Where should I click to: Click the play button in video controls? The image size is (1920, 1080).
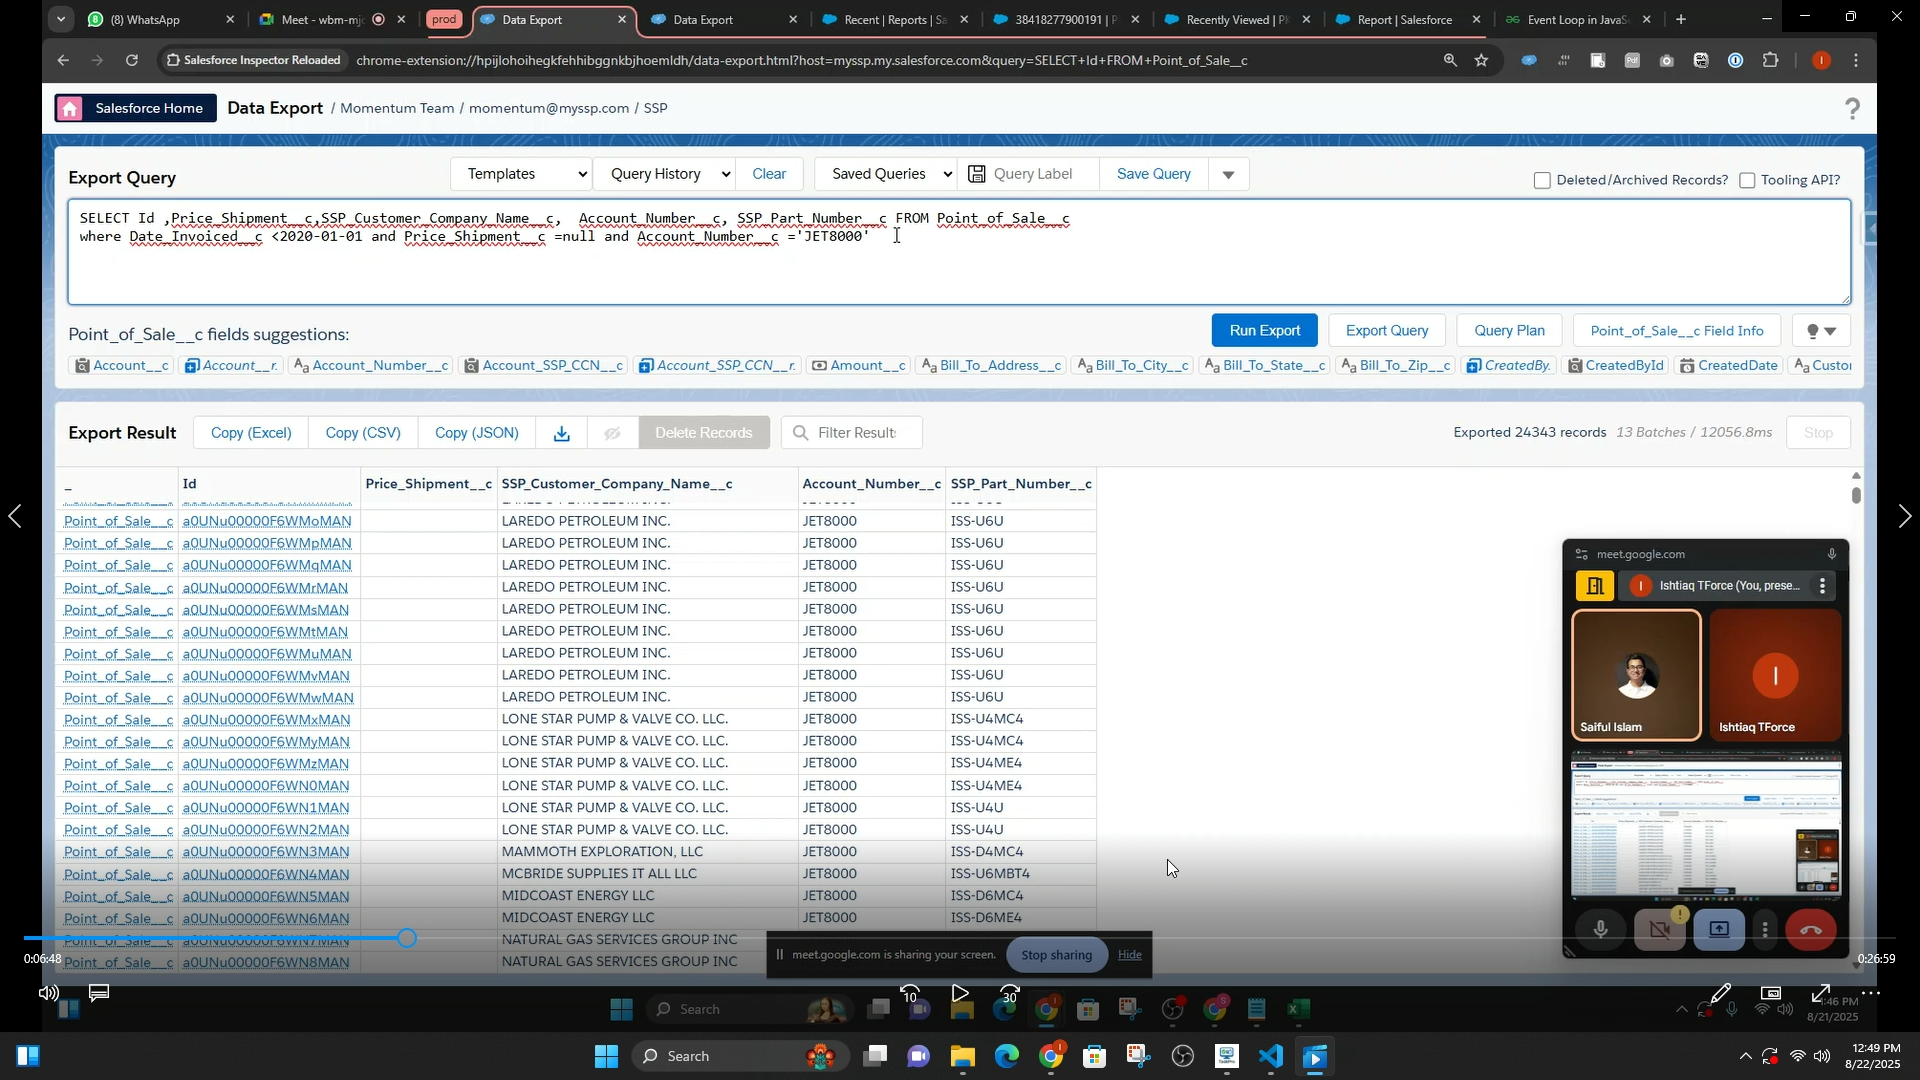tap(959, 994)
